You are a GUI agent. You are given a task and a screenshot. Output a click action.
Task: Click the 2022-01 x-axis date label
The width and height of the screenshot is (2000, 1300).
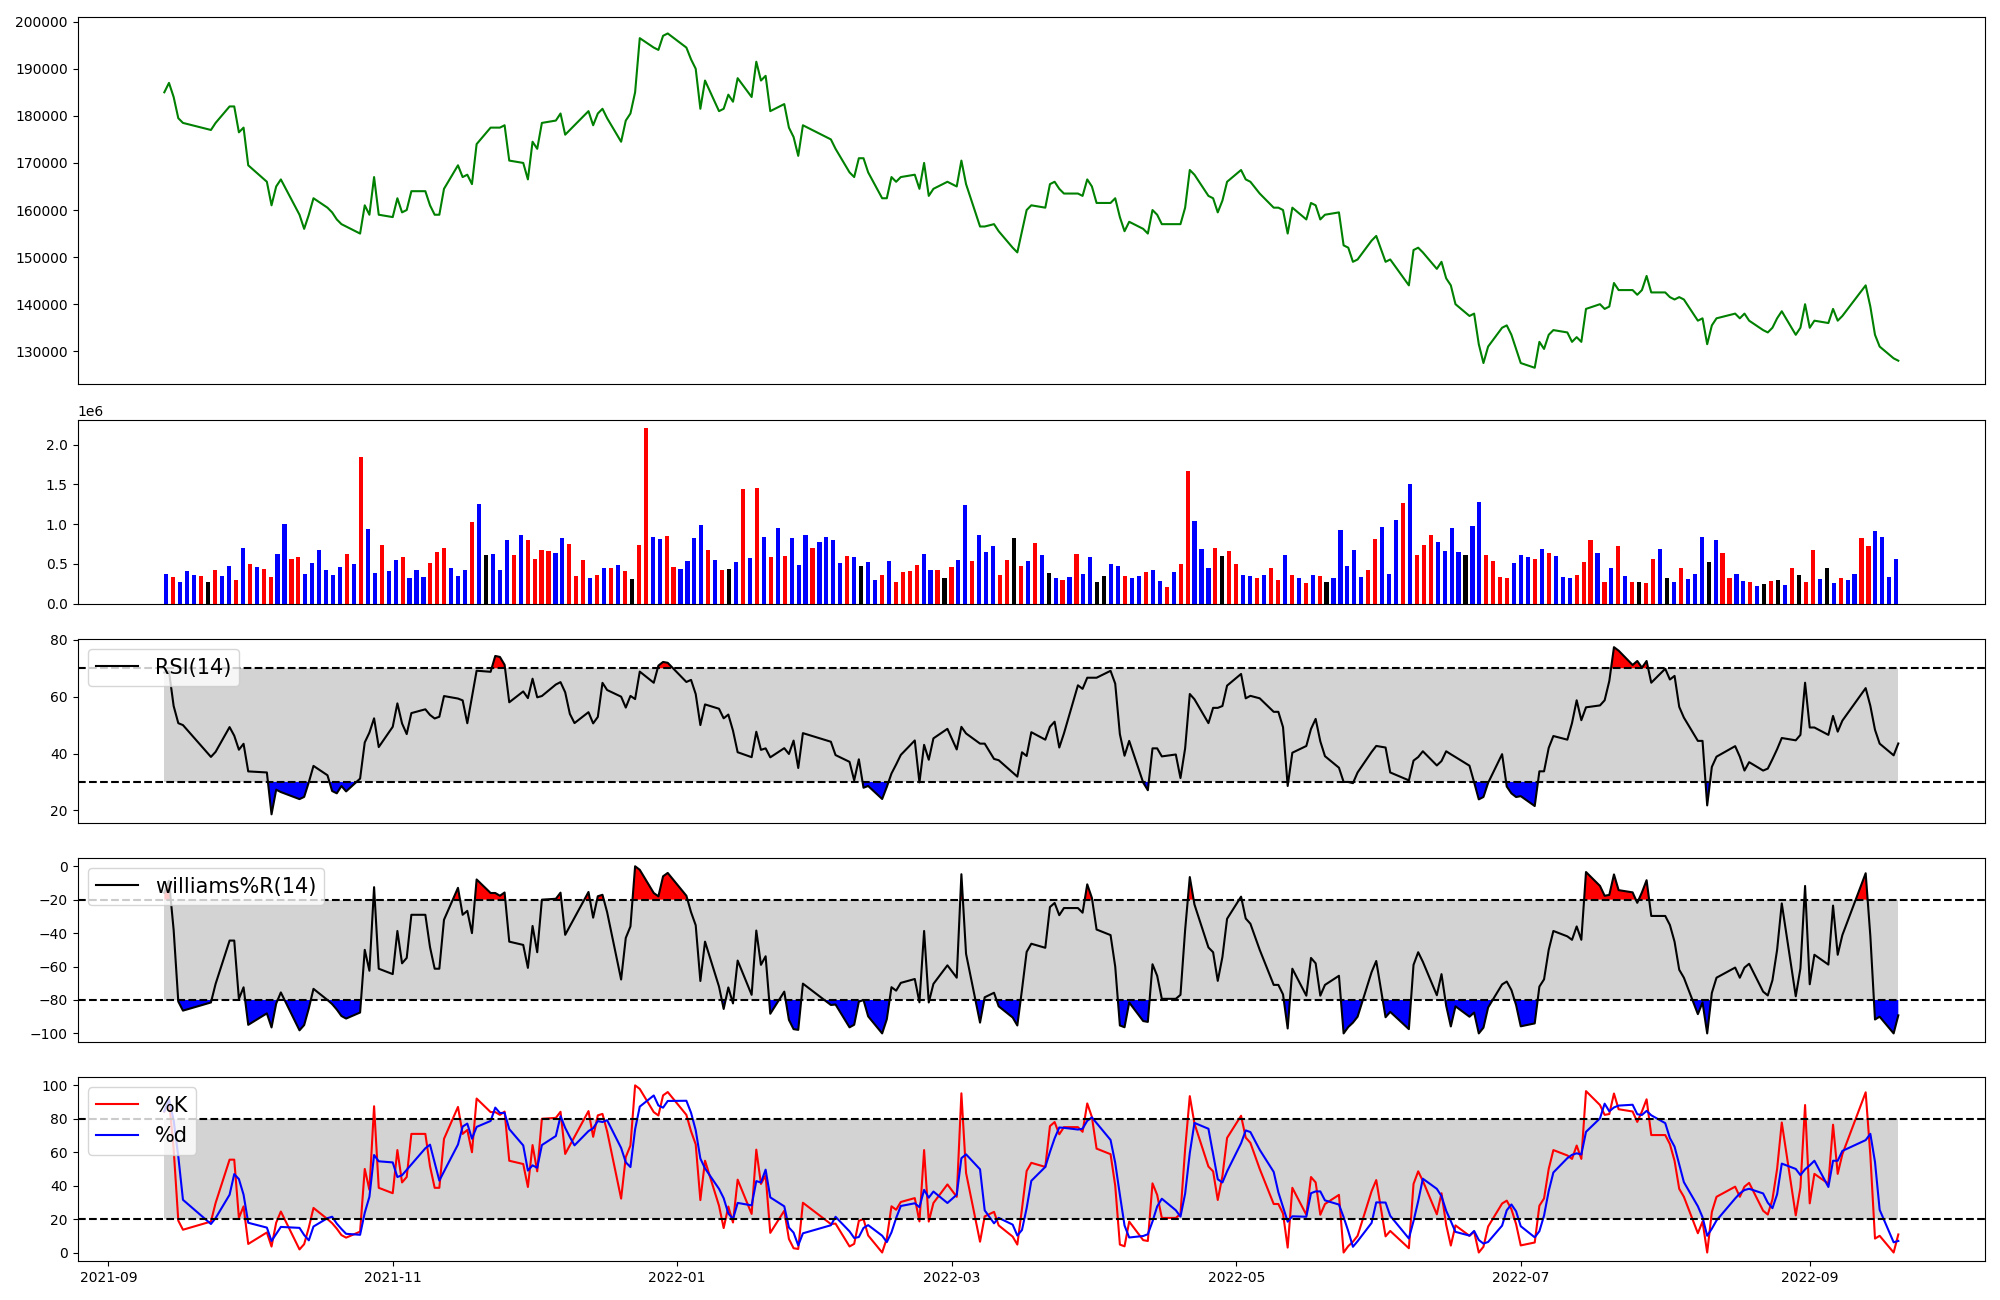point(677,1277)
